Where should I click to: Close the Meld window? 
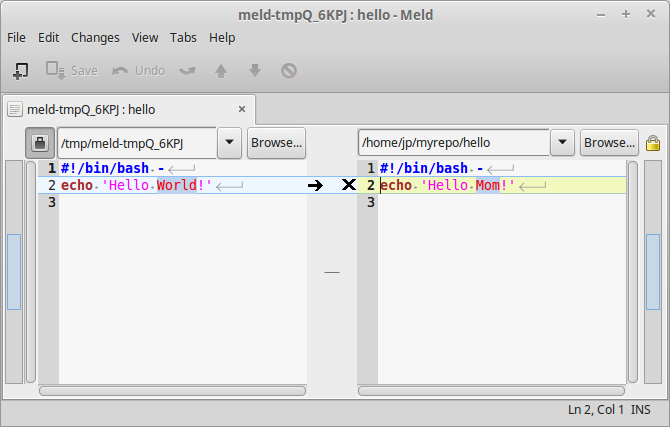(651, 14)
